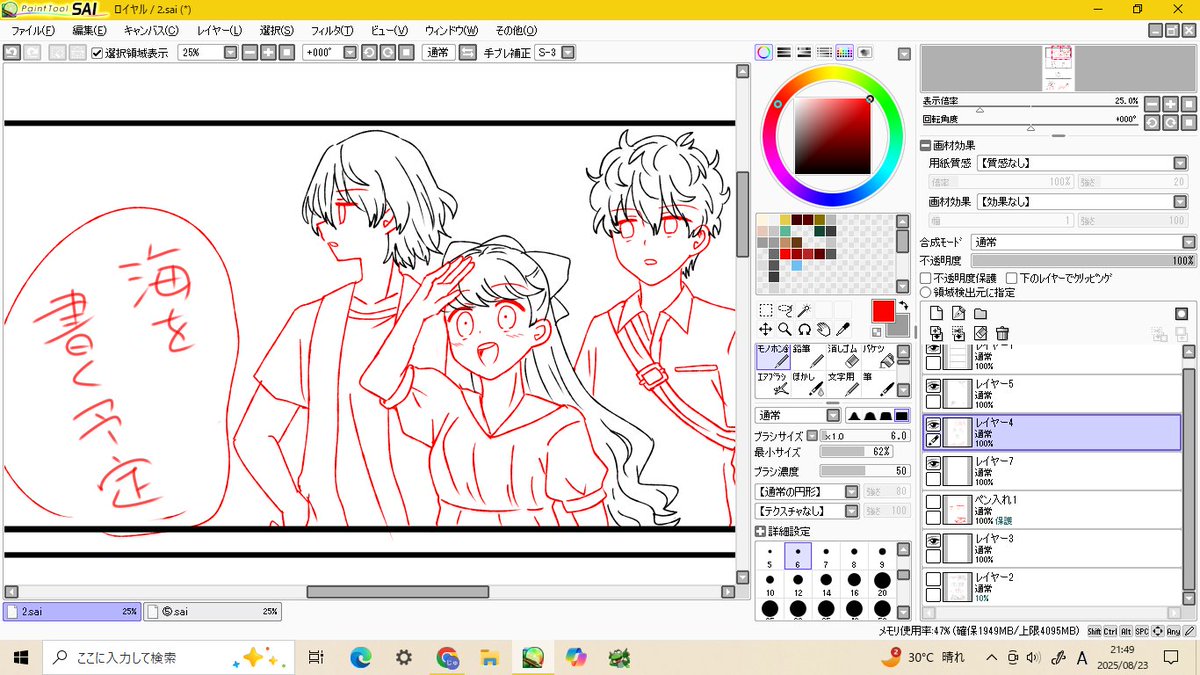The height and width of the screenshot is (675, 1200).
Task: Open the 編集 menu
Action: coord(89,31)
